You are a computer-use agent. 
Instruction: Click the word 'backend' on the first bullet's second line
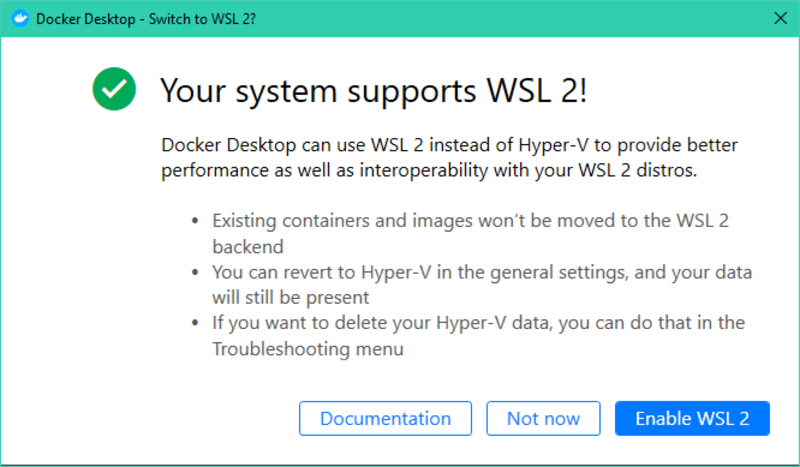click(x=247, y=246)
